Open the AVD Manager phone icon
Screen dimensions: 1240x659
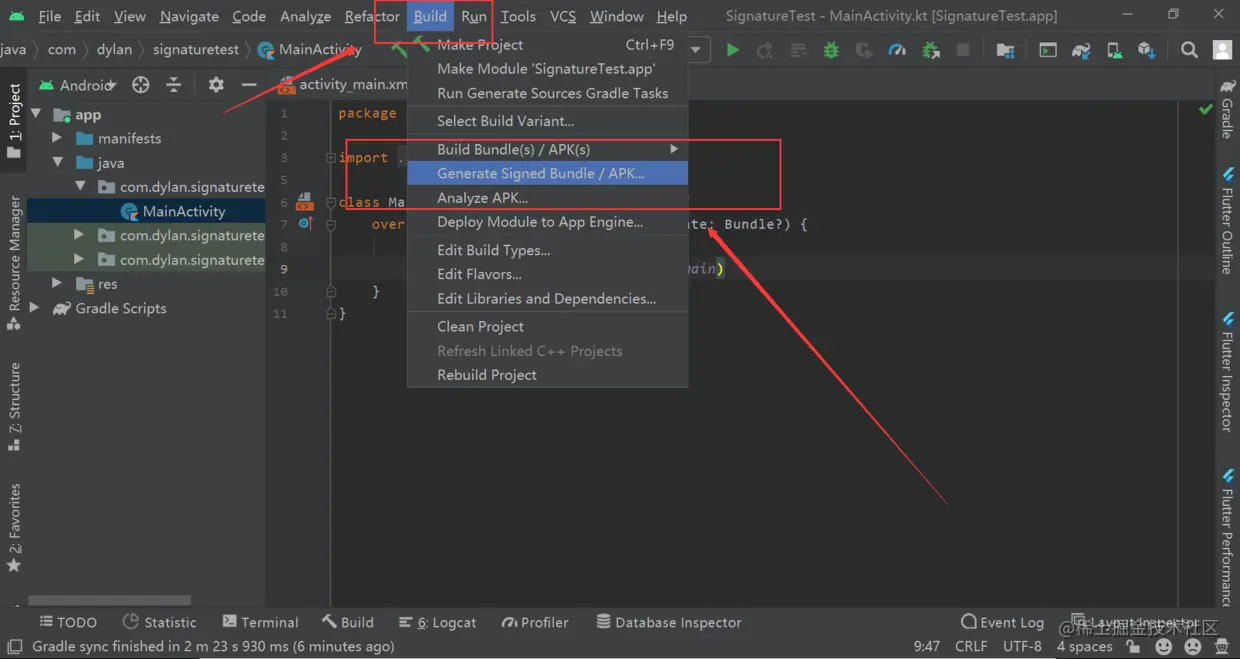(x=1114, y=50)
